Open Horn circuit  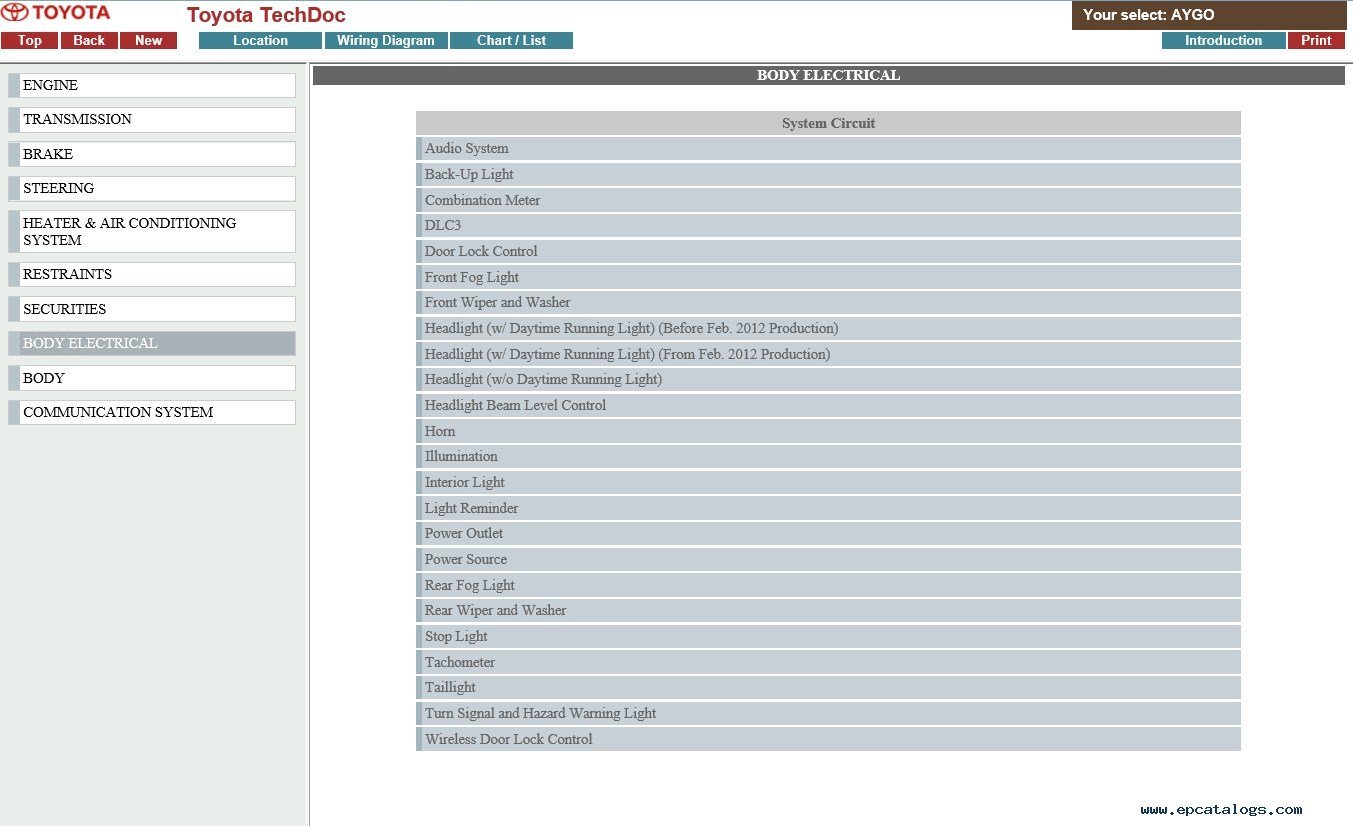[828, 431]
